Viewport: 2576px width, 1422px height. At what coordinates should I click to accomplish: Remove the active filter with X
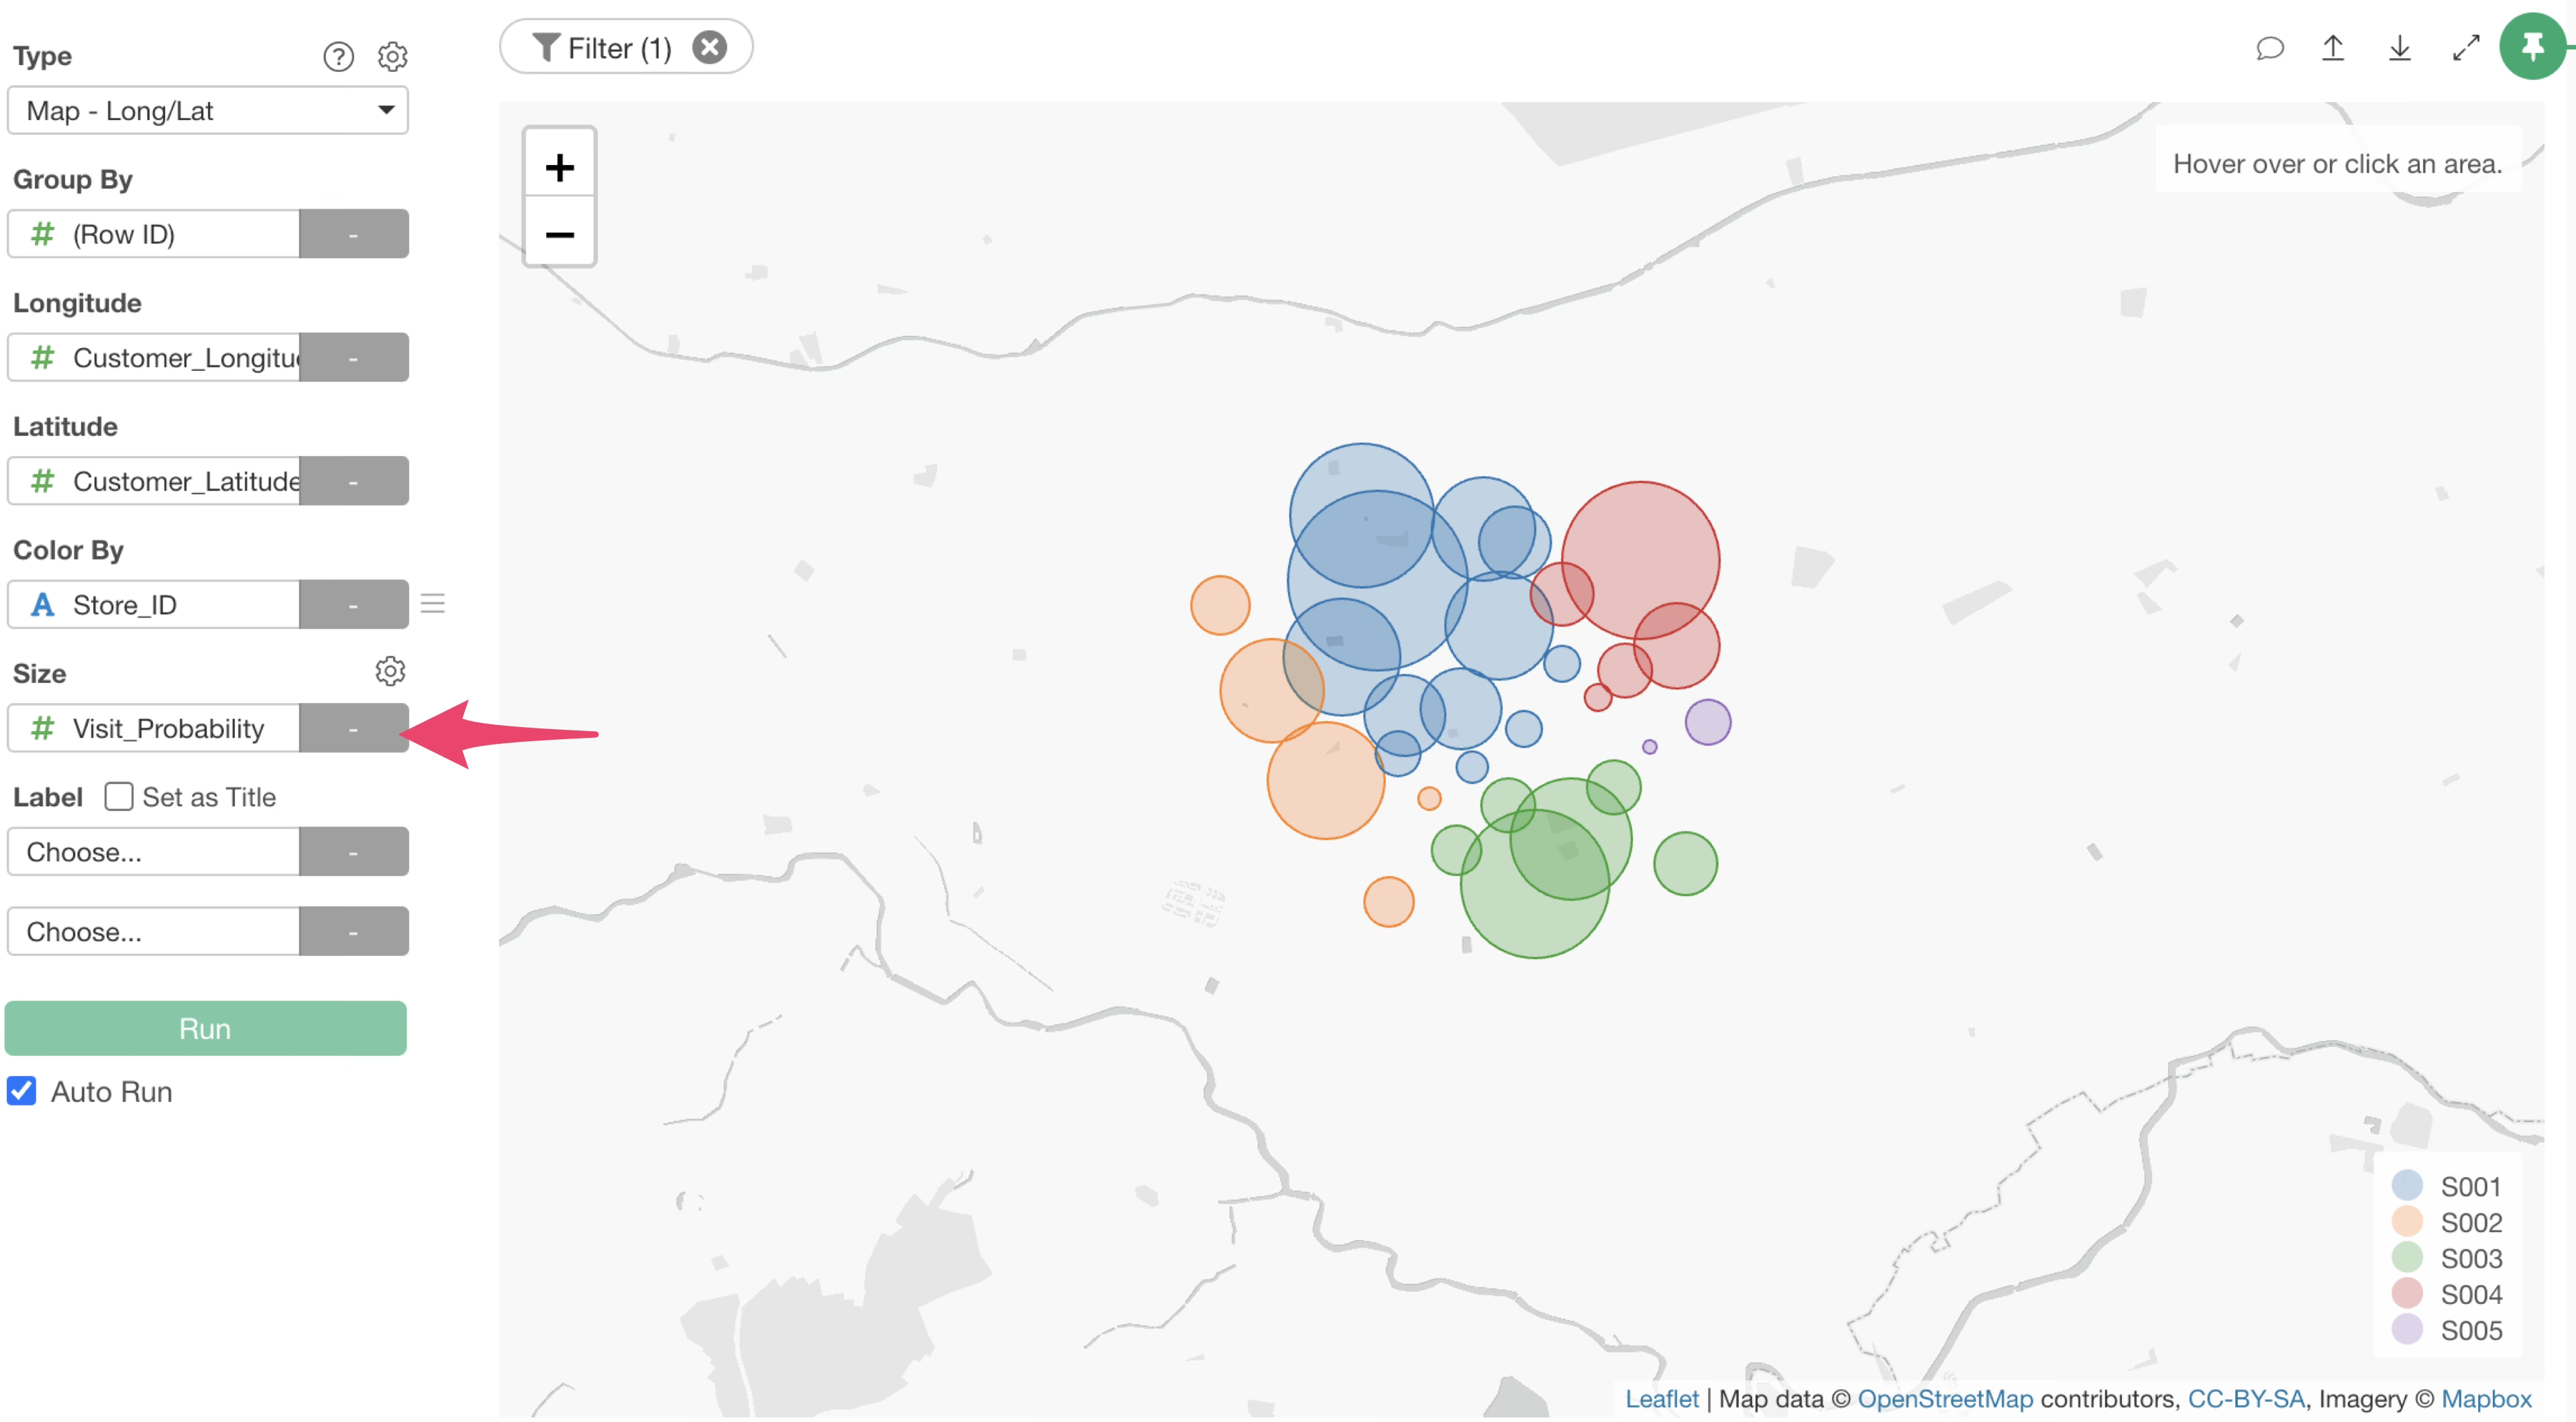coord(709,47)
